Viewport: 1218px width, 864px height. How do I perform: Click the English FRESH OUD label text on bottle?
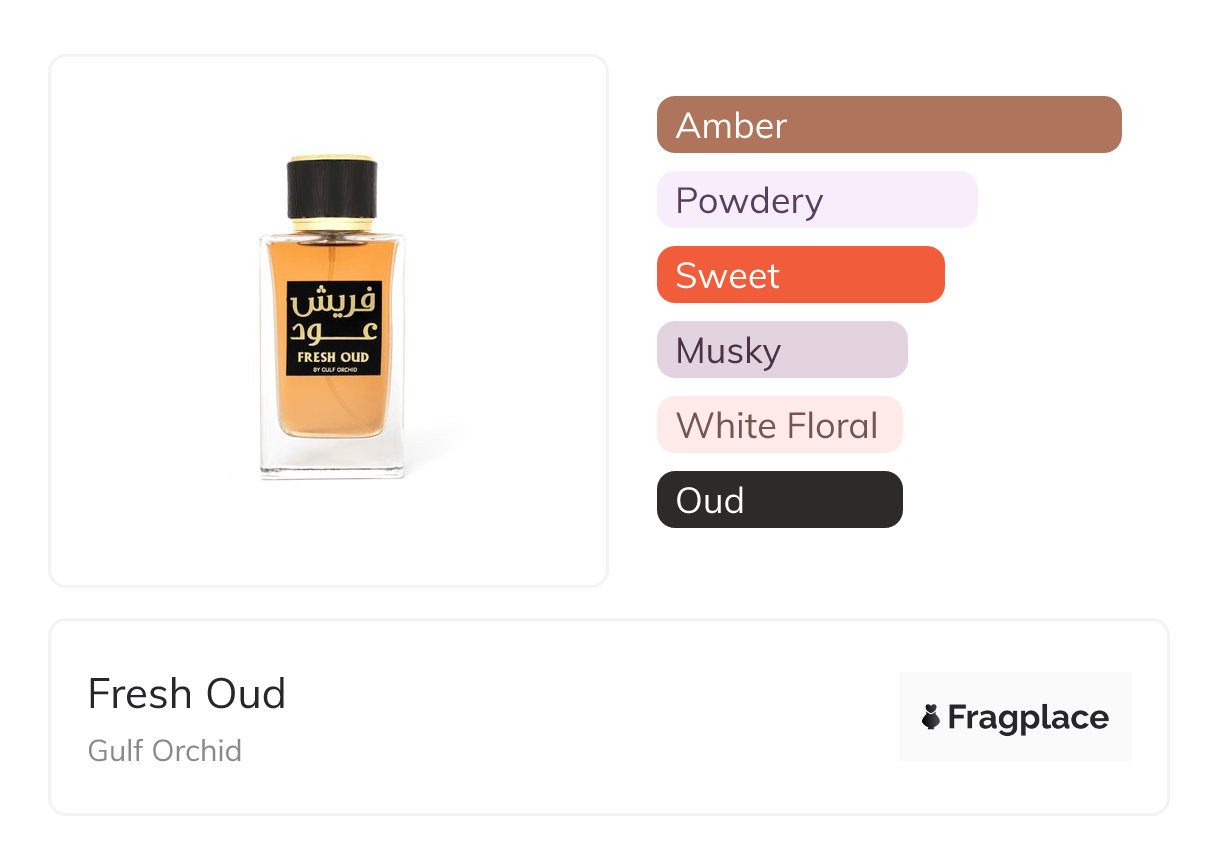point(333,357)
